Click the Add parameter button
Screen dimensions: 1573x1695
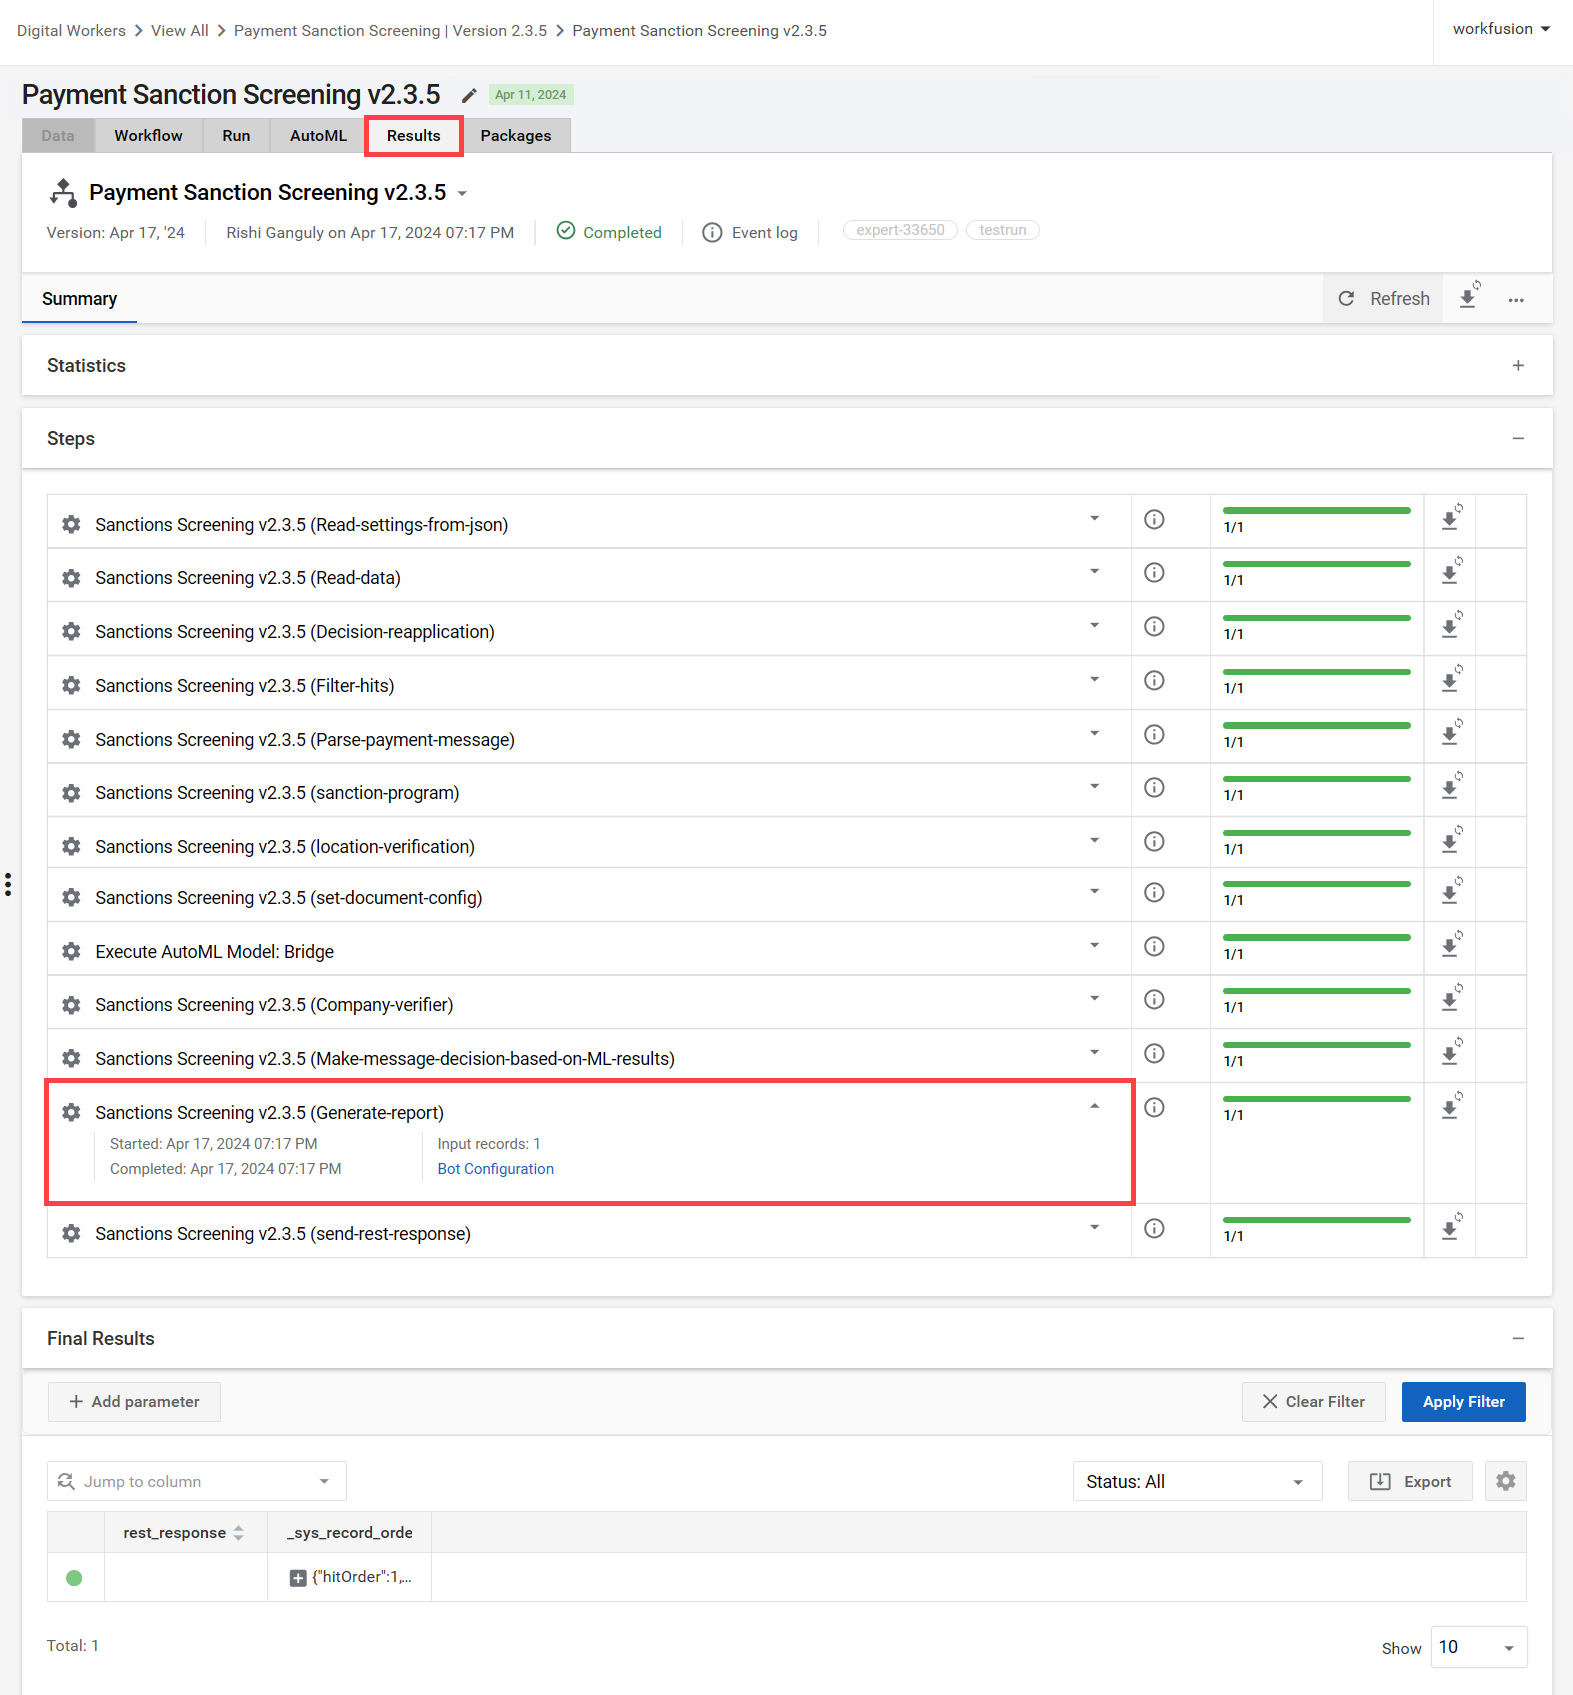click(x=134, y=1402)
